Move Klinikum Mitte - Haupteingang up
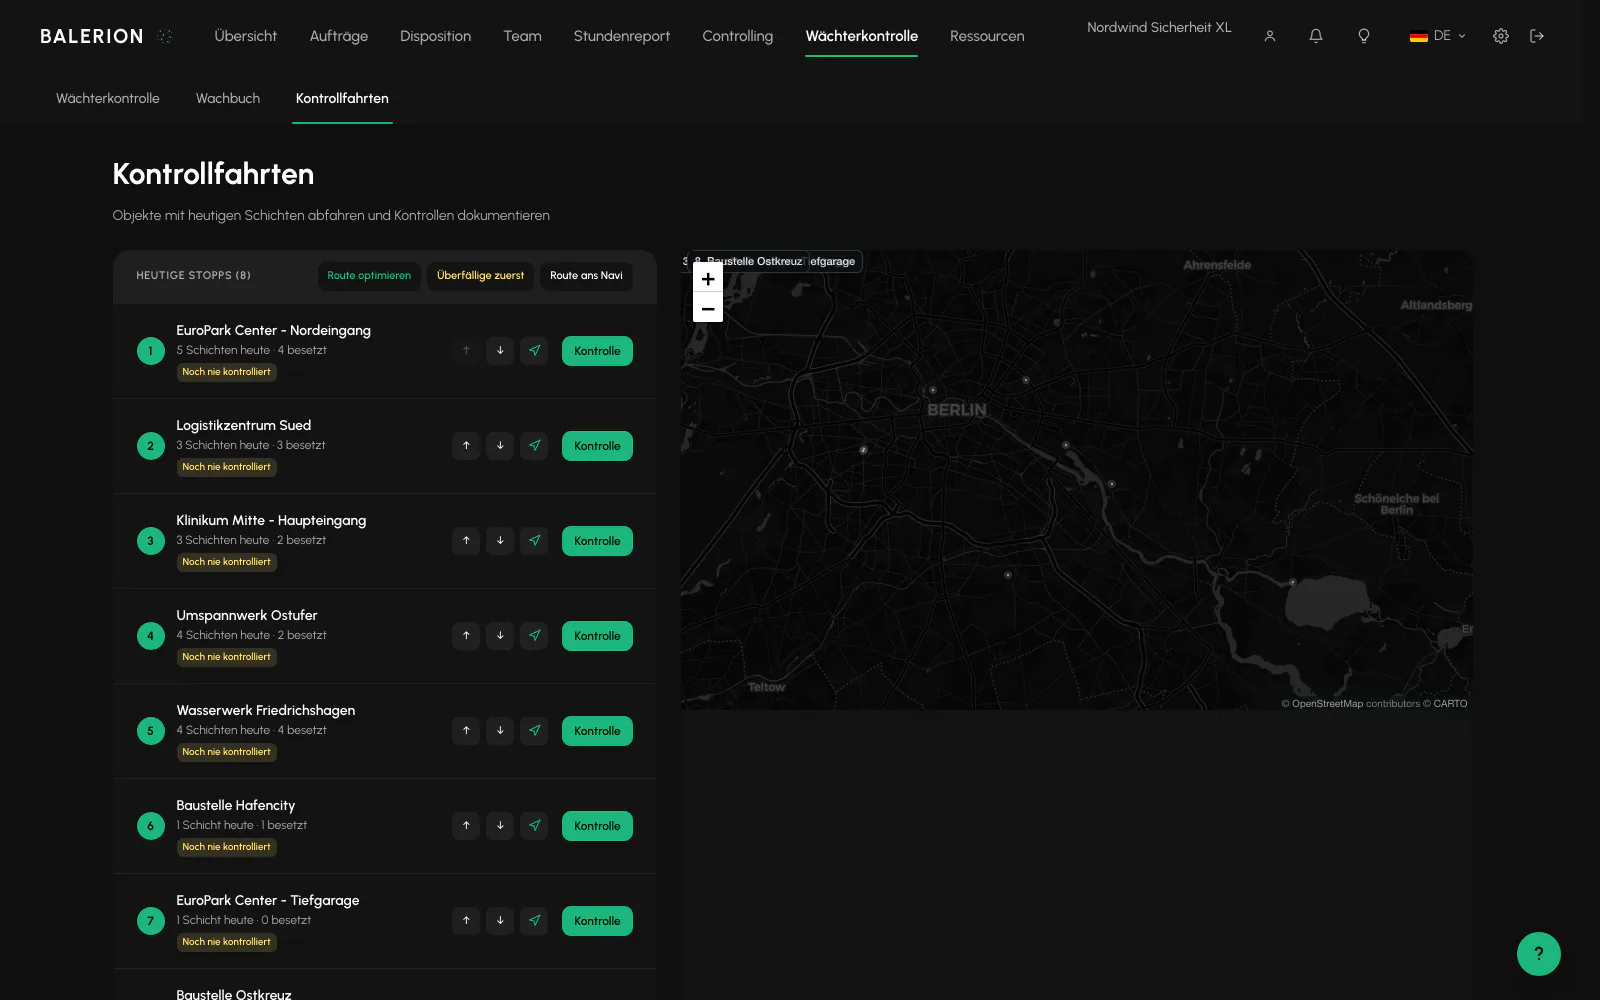 (466, 541)
